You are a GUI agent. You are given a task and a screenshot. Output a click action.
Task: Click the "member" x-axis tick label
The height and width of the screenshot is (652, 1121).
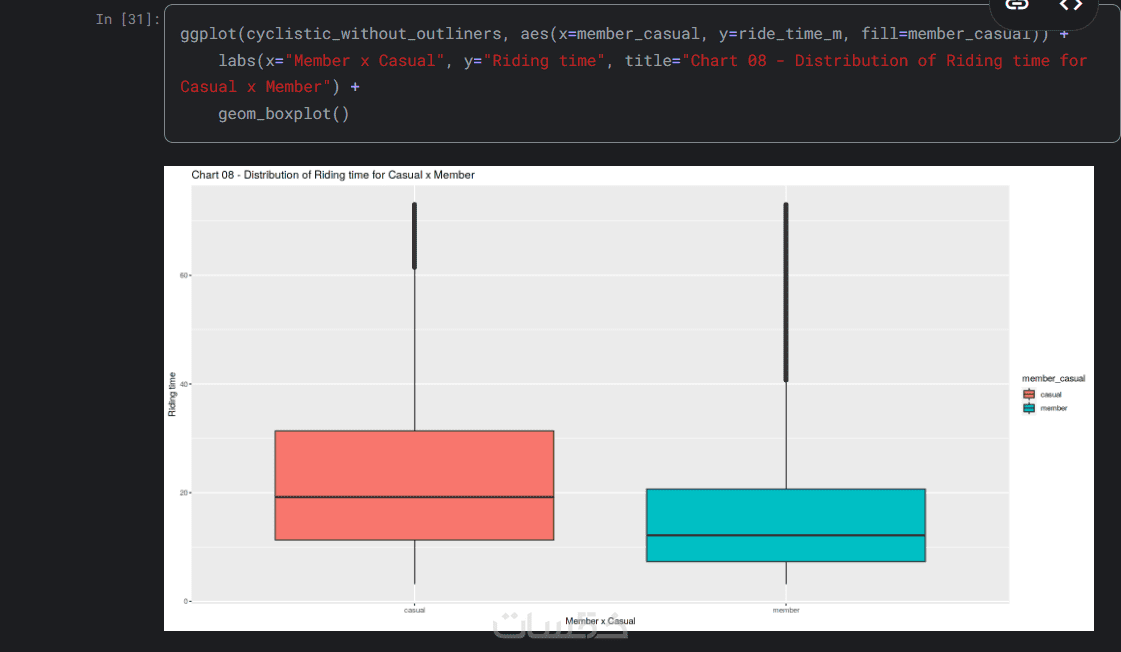pos(786,610)
